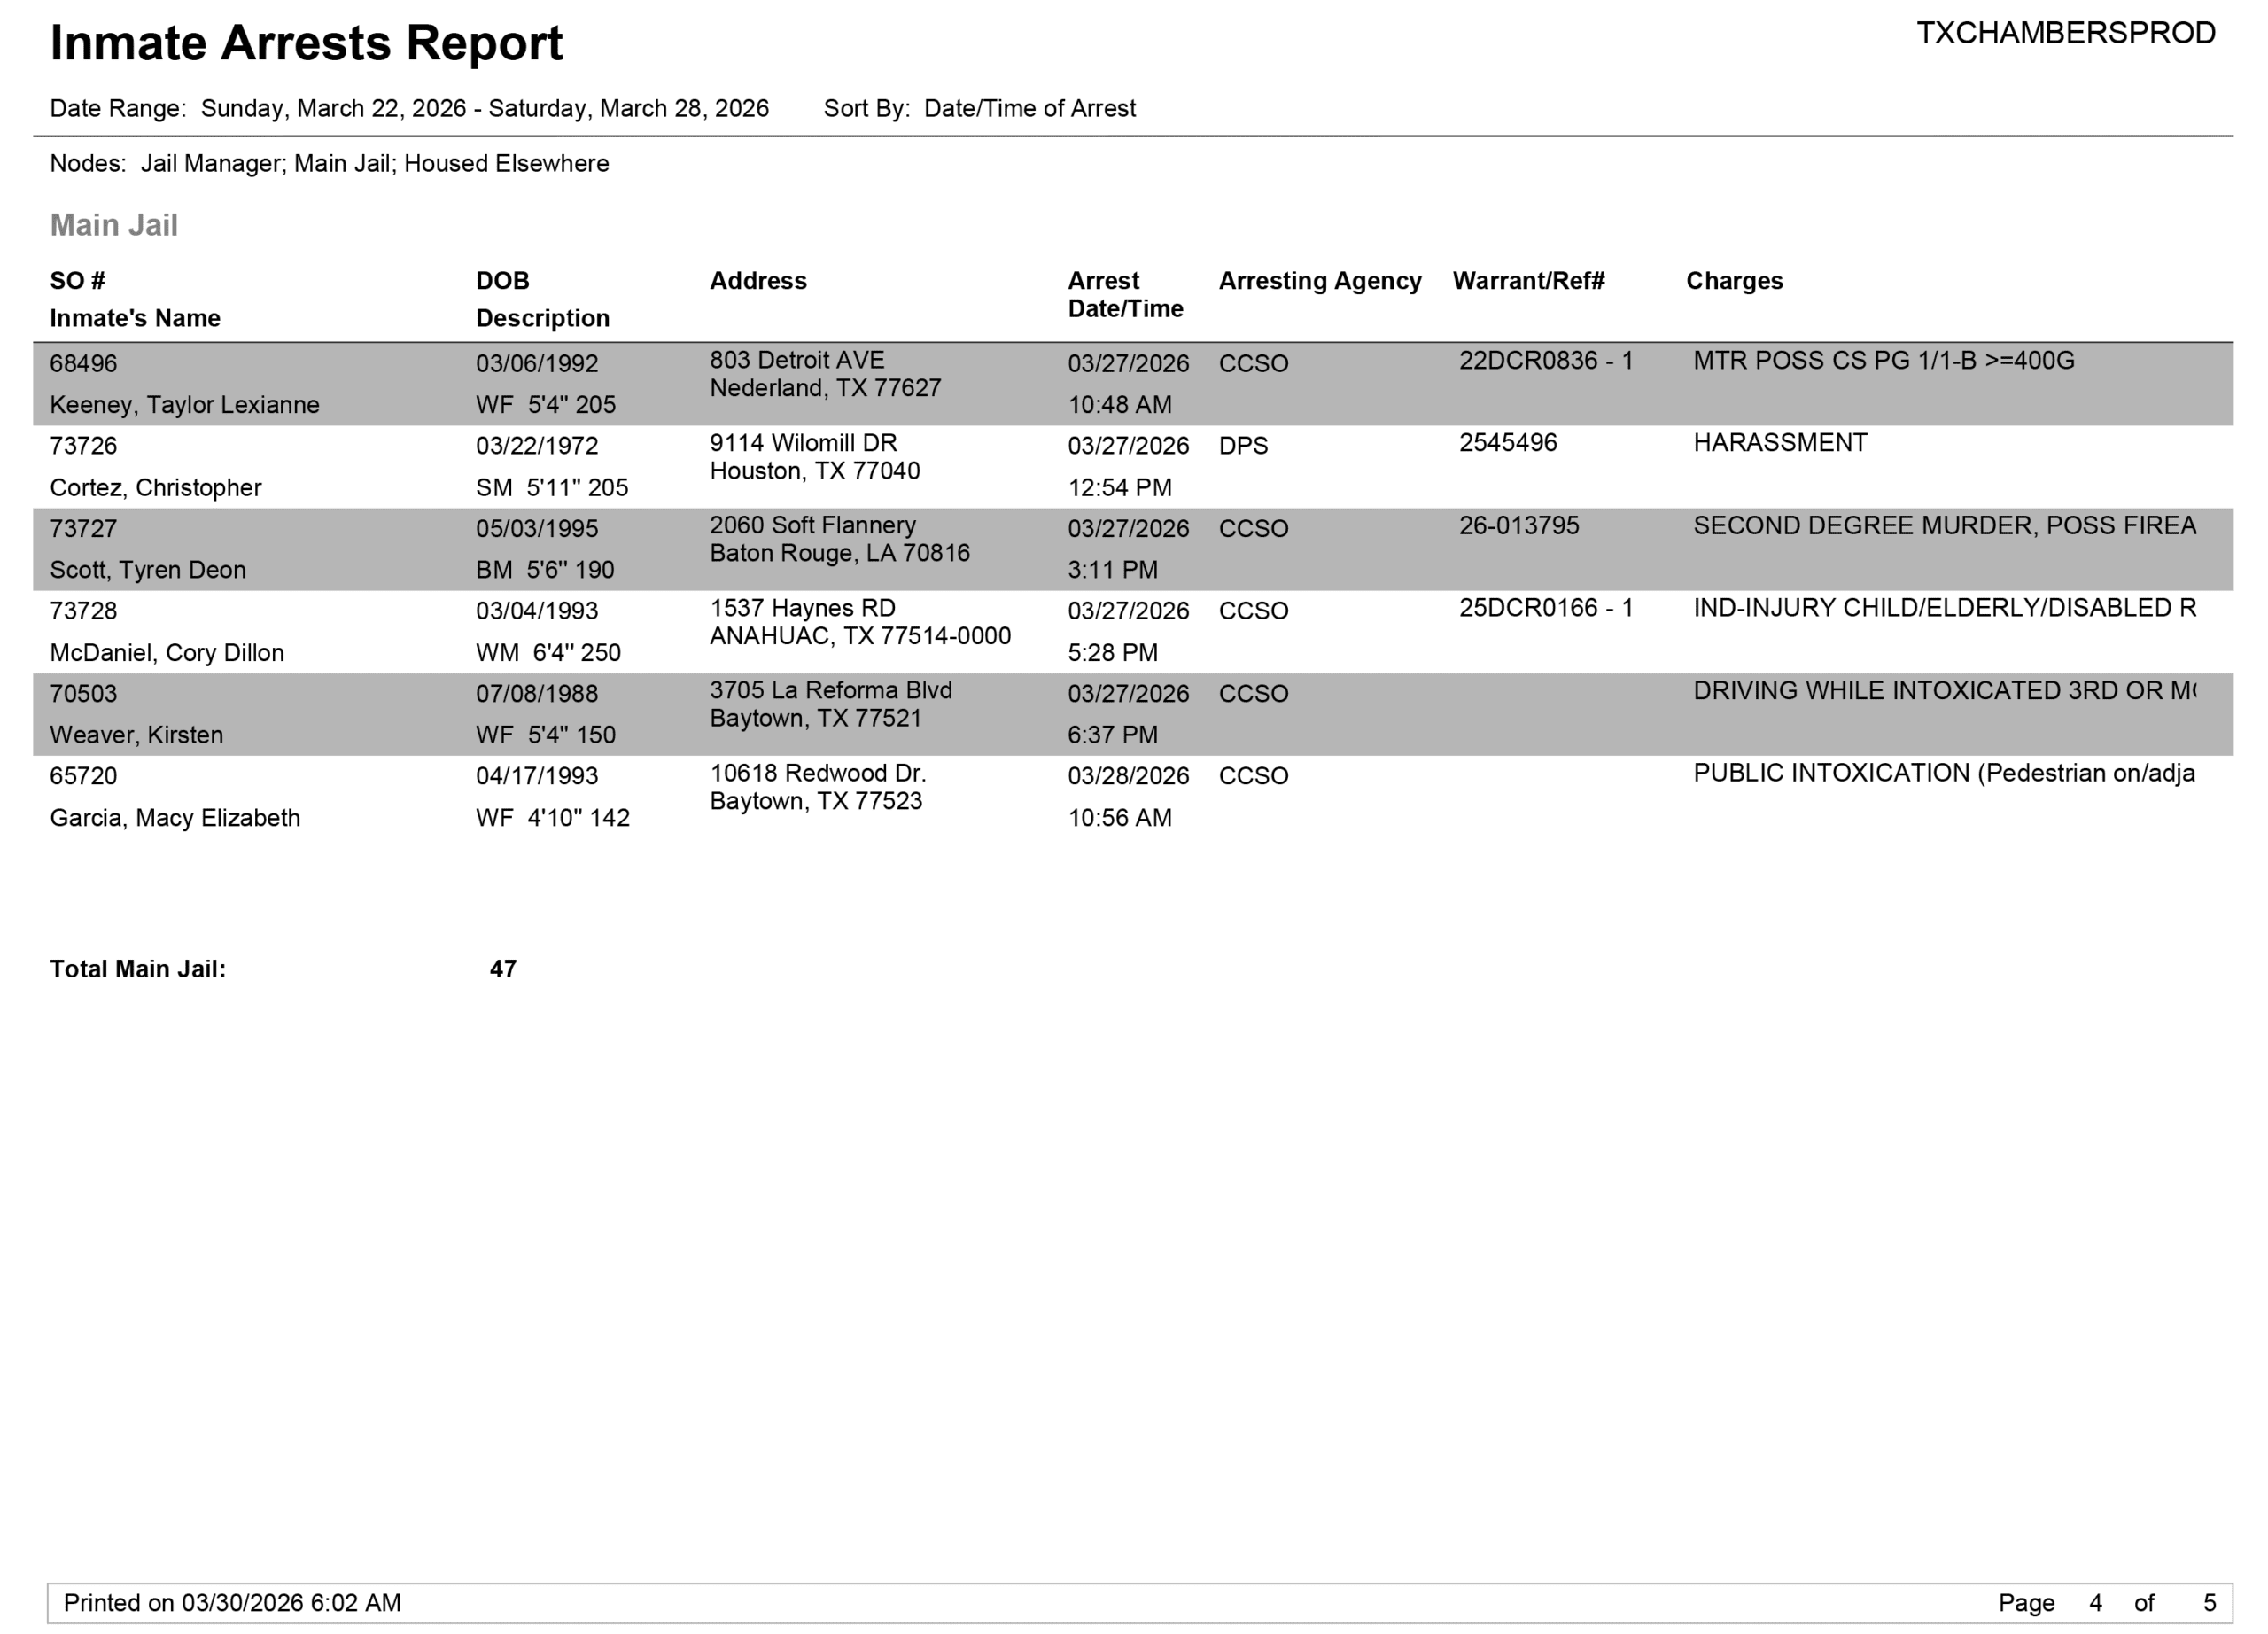Image resolution: width=2268 pixels, height=1634 pixels.
Task: Click the Total Main Jail count 47
Action: (x=503, y=969)
